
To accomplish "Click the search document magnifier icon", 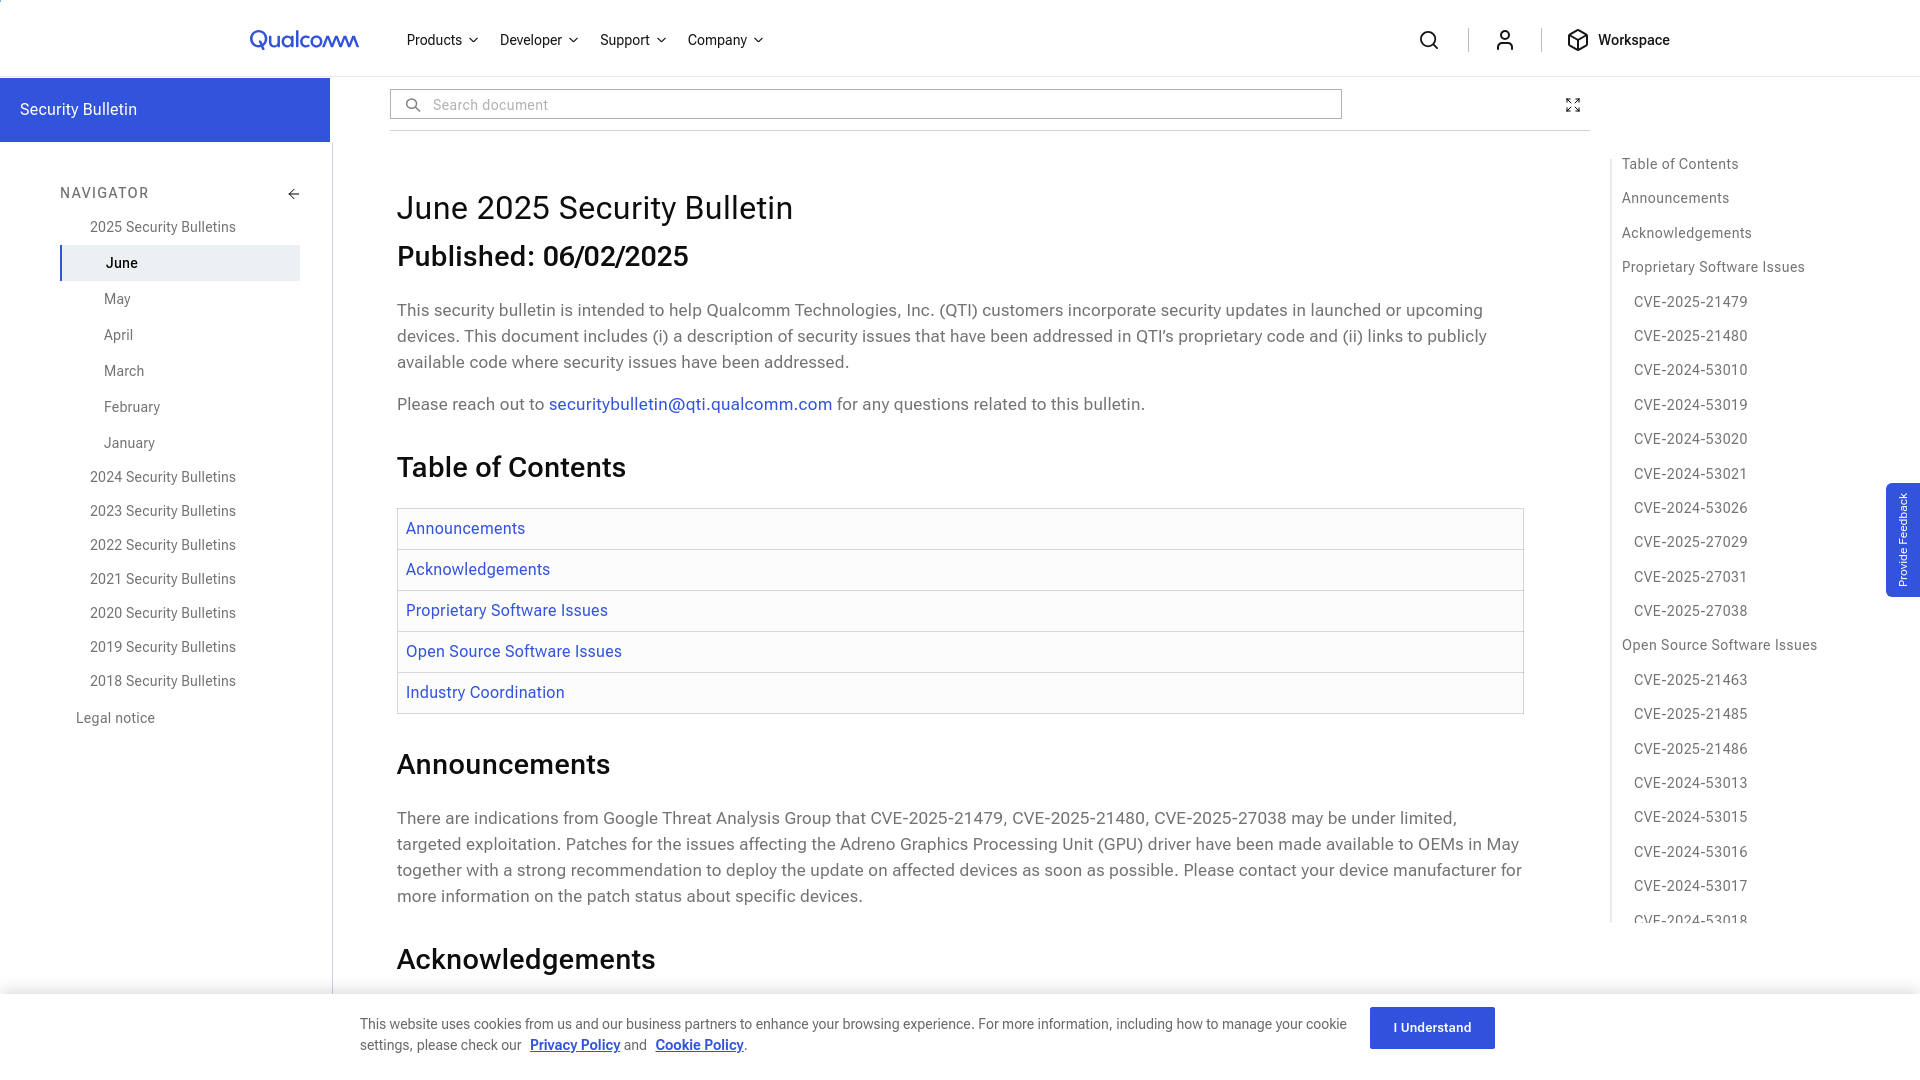I will [x=413, y=105].
